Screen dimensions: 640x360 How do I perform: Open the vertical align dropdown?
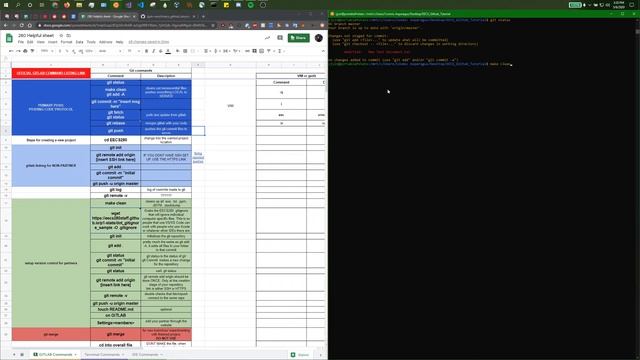click(x=217, y=51)
